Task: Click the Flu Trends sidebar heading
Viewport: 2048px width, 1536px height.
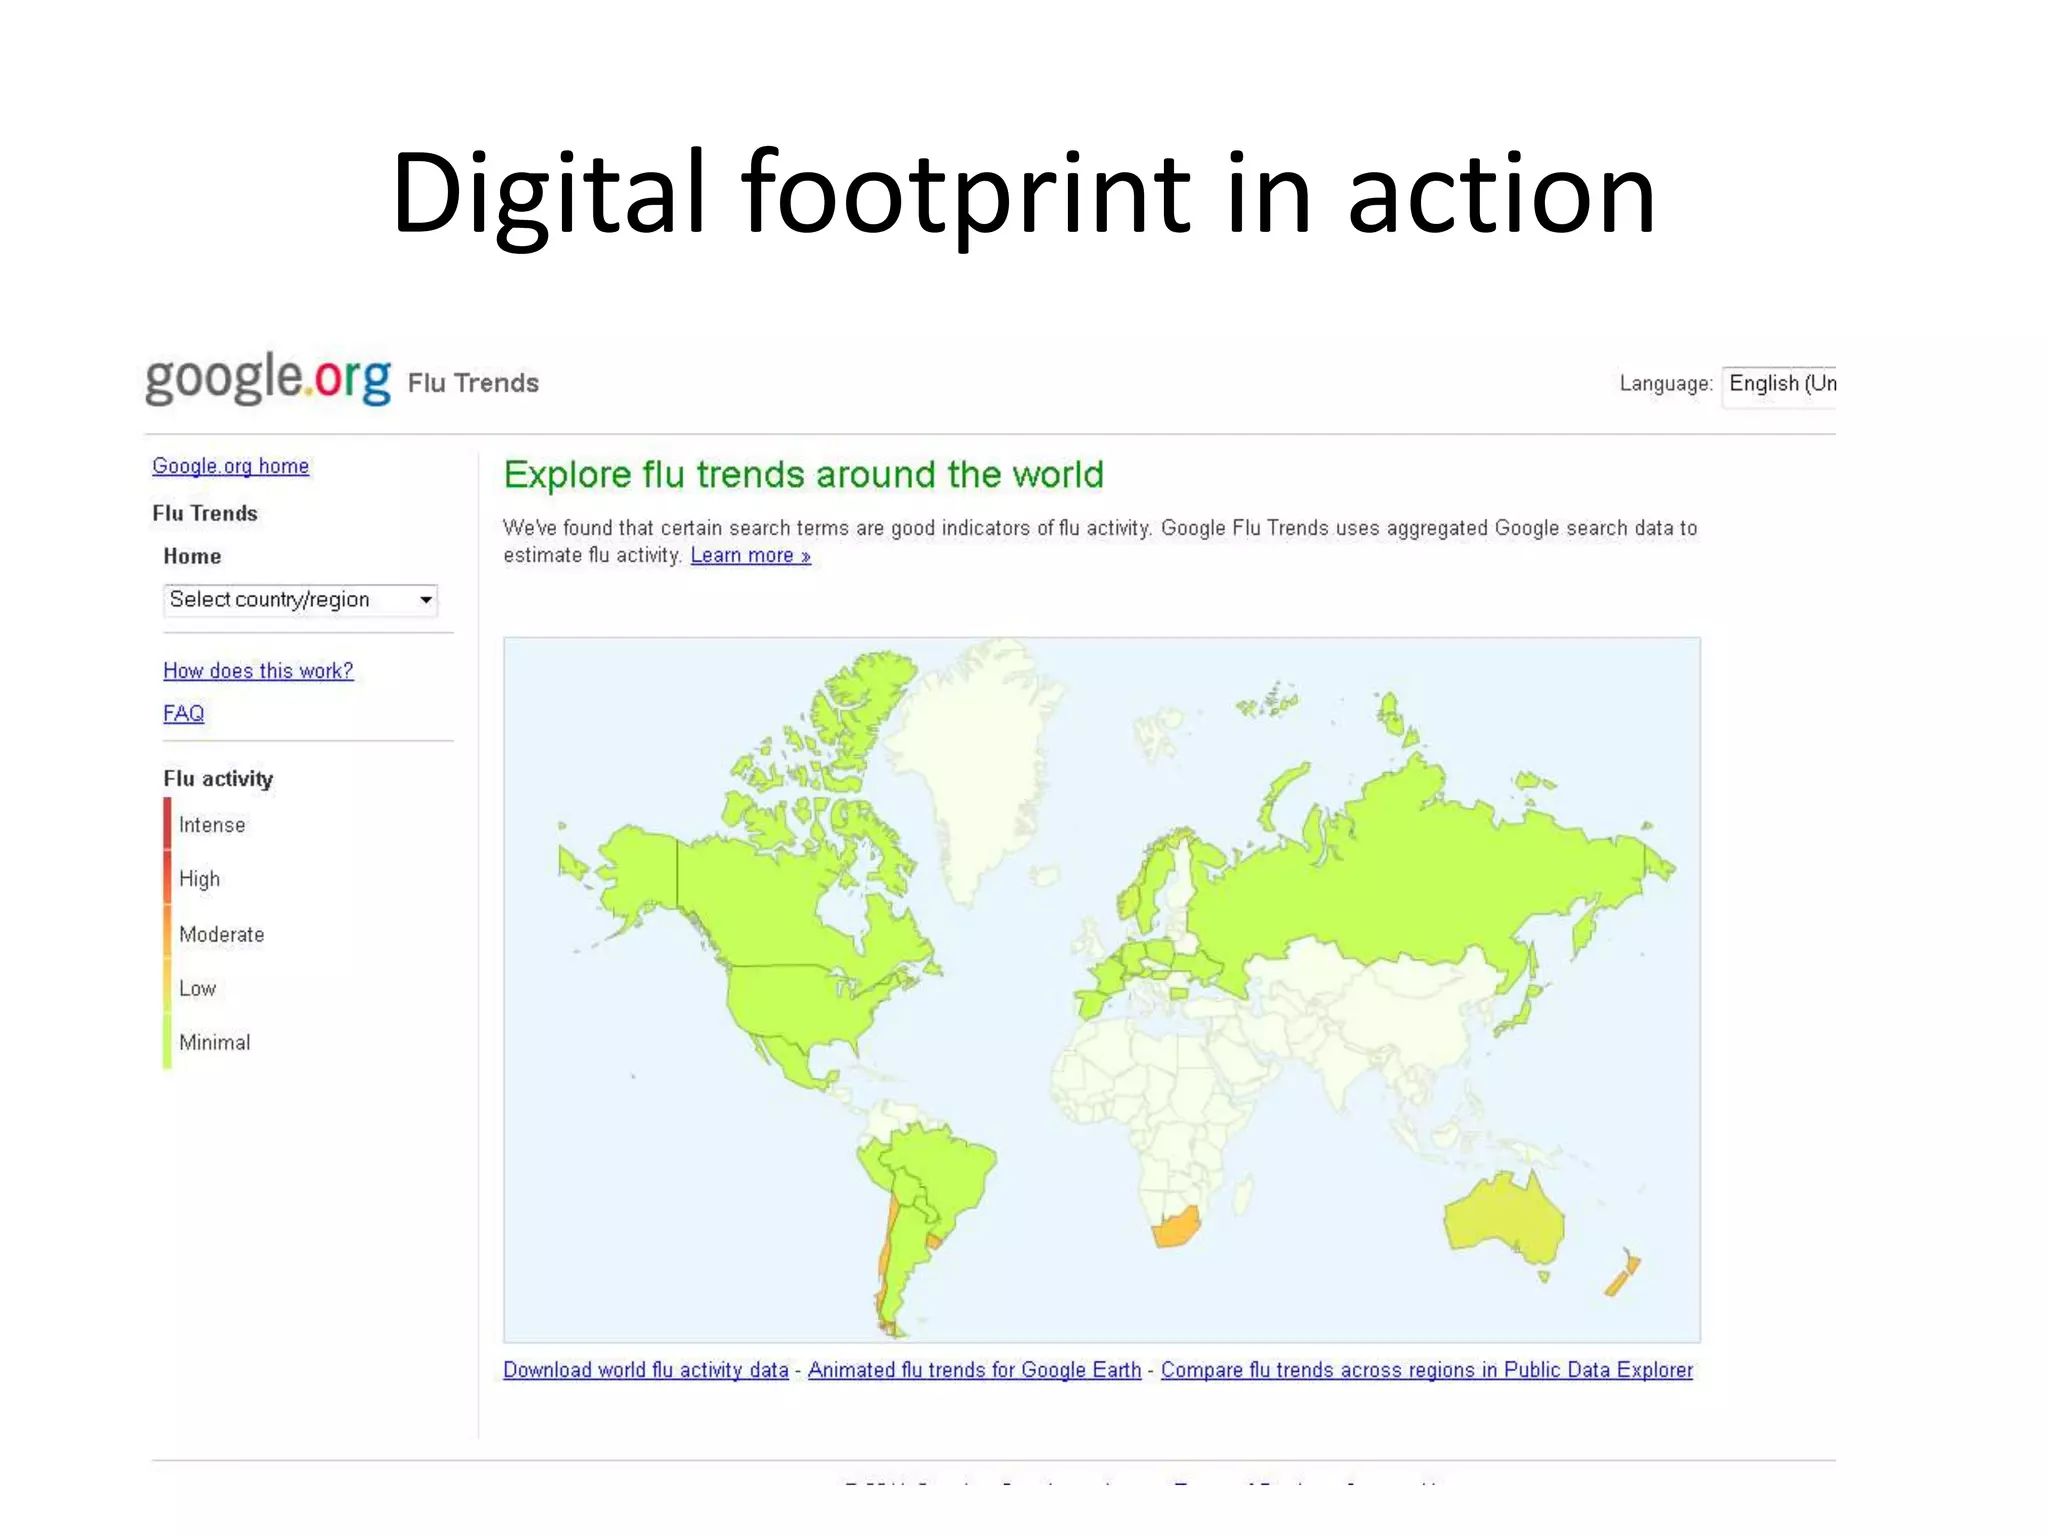Action: pos(205,513)
